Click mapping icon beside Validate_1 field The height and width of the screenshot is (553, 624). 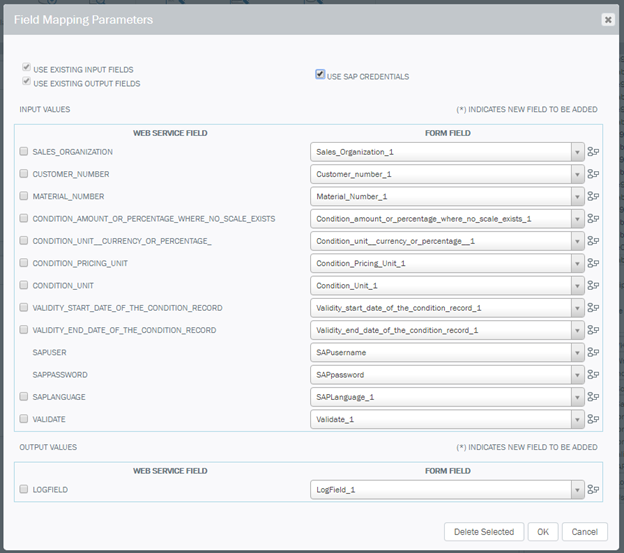[593, 419]
